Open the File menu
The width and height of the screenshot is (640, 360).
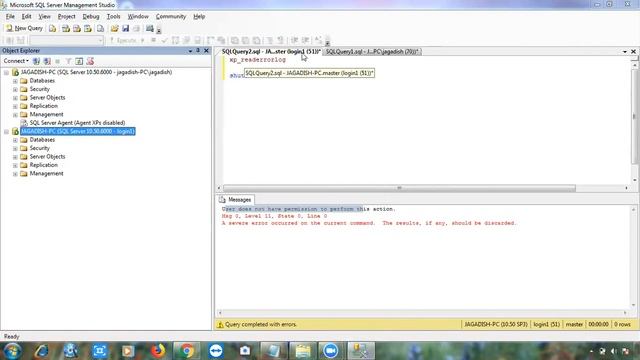10,17
